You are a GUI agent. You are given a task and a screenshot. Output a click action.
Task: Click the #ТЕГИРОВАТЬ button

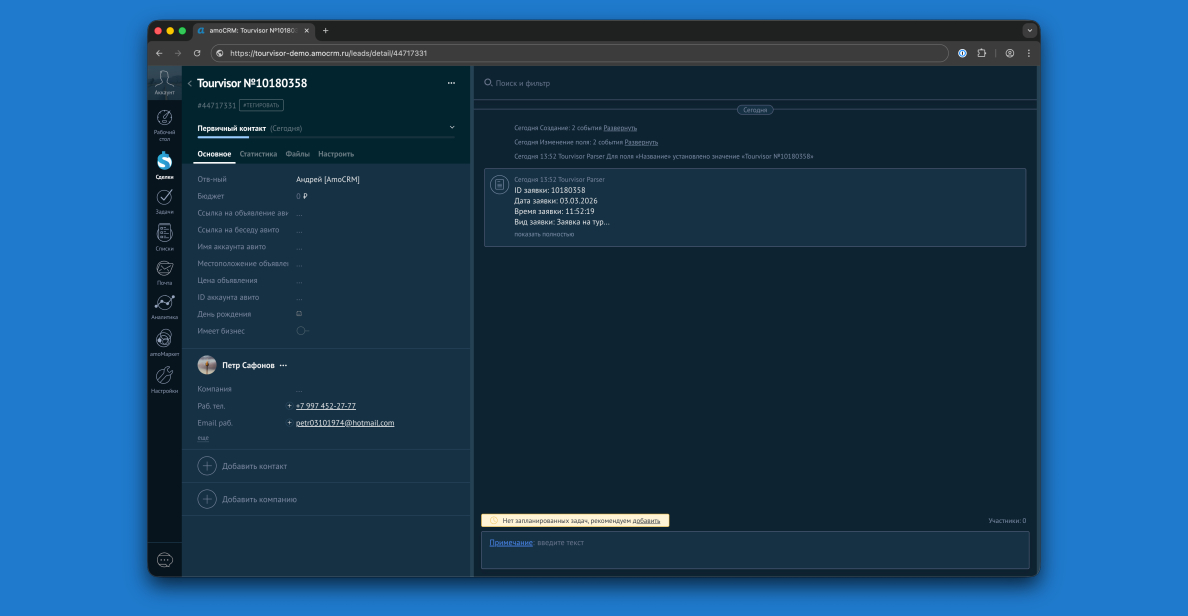coord(263,104)
